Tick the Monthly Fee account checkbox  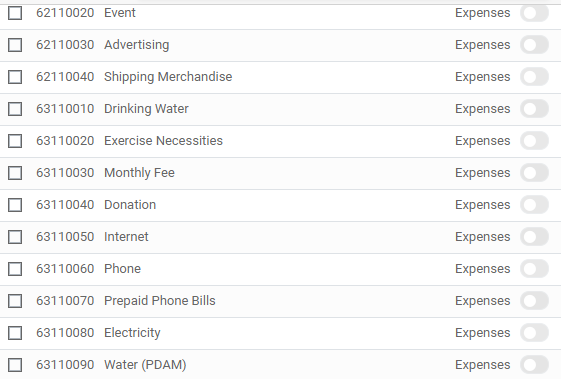(x=15, y=173)
